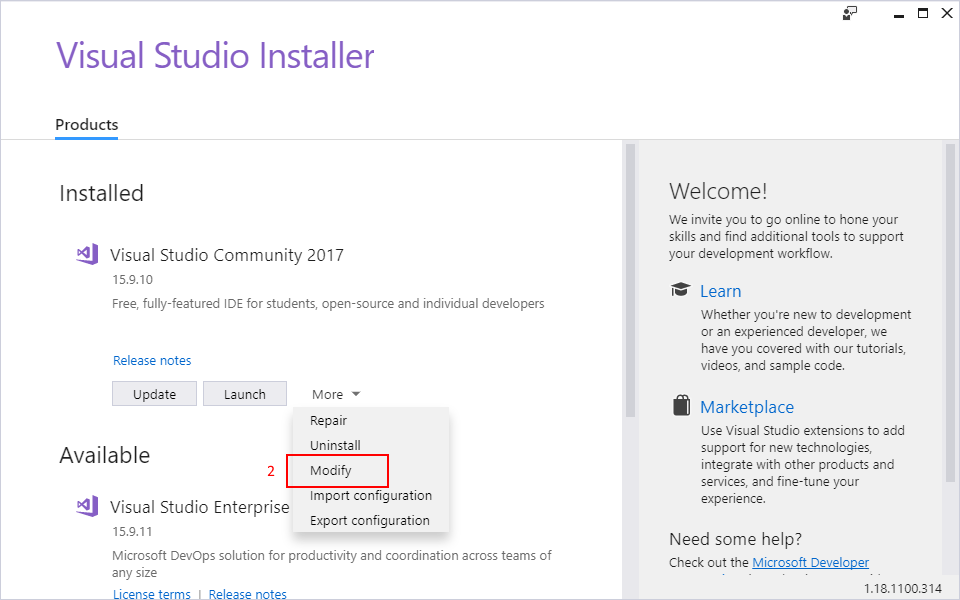
Task: Collapse the More dropdown menu
Action: (x=336, y=394)
